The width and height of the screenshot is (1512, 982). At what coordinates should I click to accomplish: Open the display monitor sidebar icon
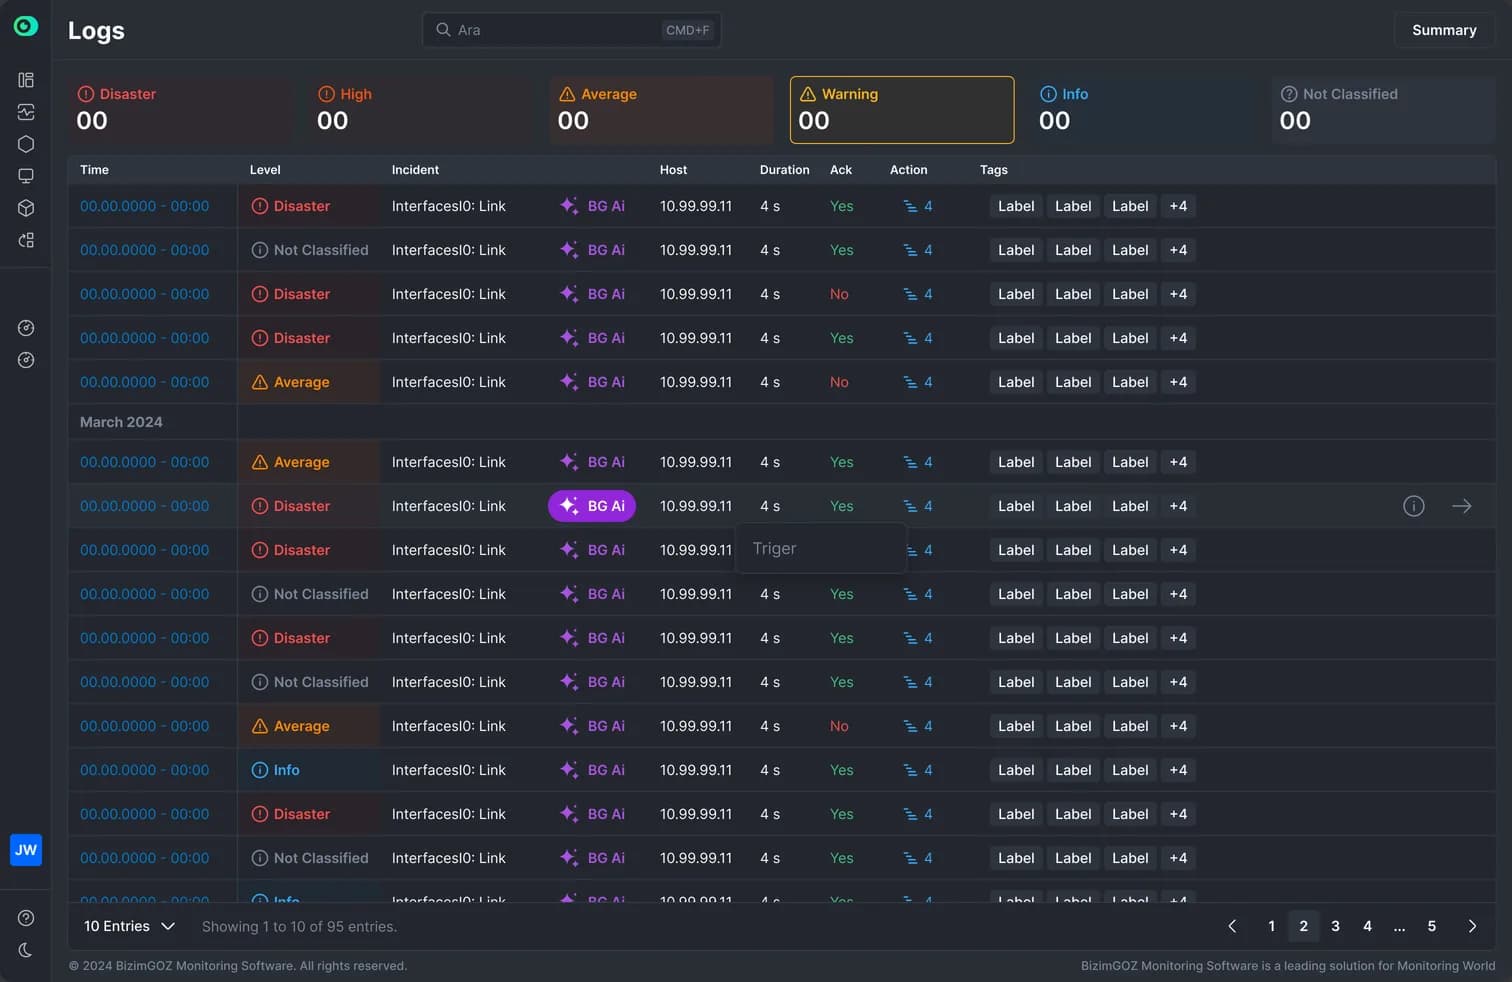point(26,176)
